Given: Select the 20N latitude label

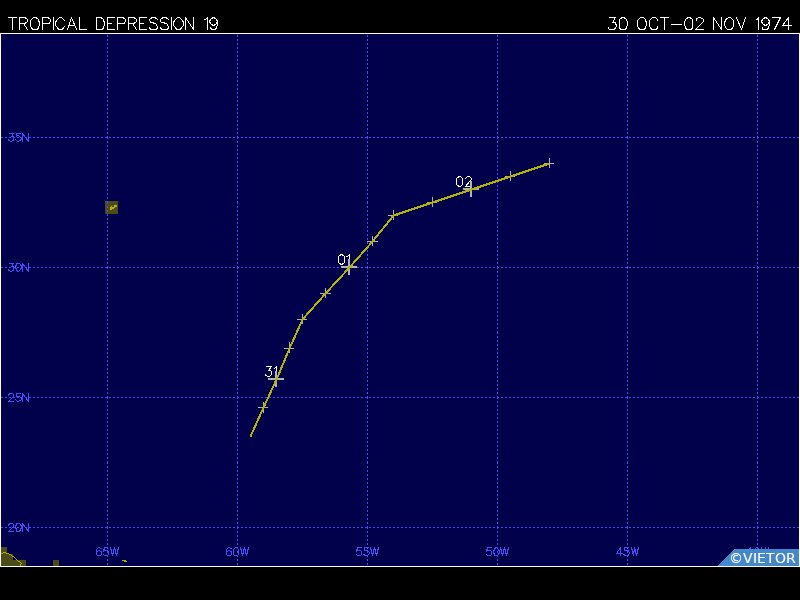Looking at the screenshot, I should [x=18, y=527].
